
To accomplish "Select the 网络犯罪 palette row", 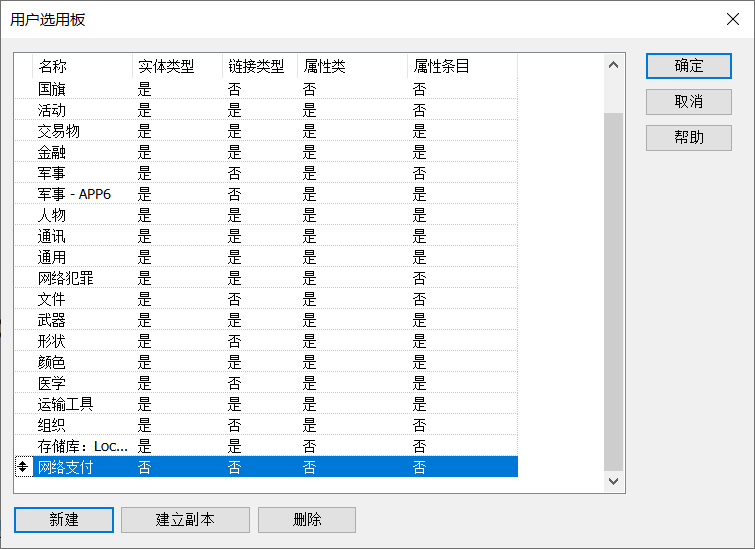I will 266,278.
